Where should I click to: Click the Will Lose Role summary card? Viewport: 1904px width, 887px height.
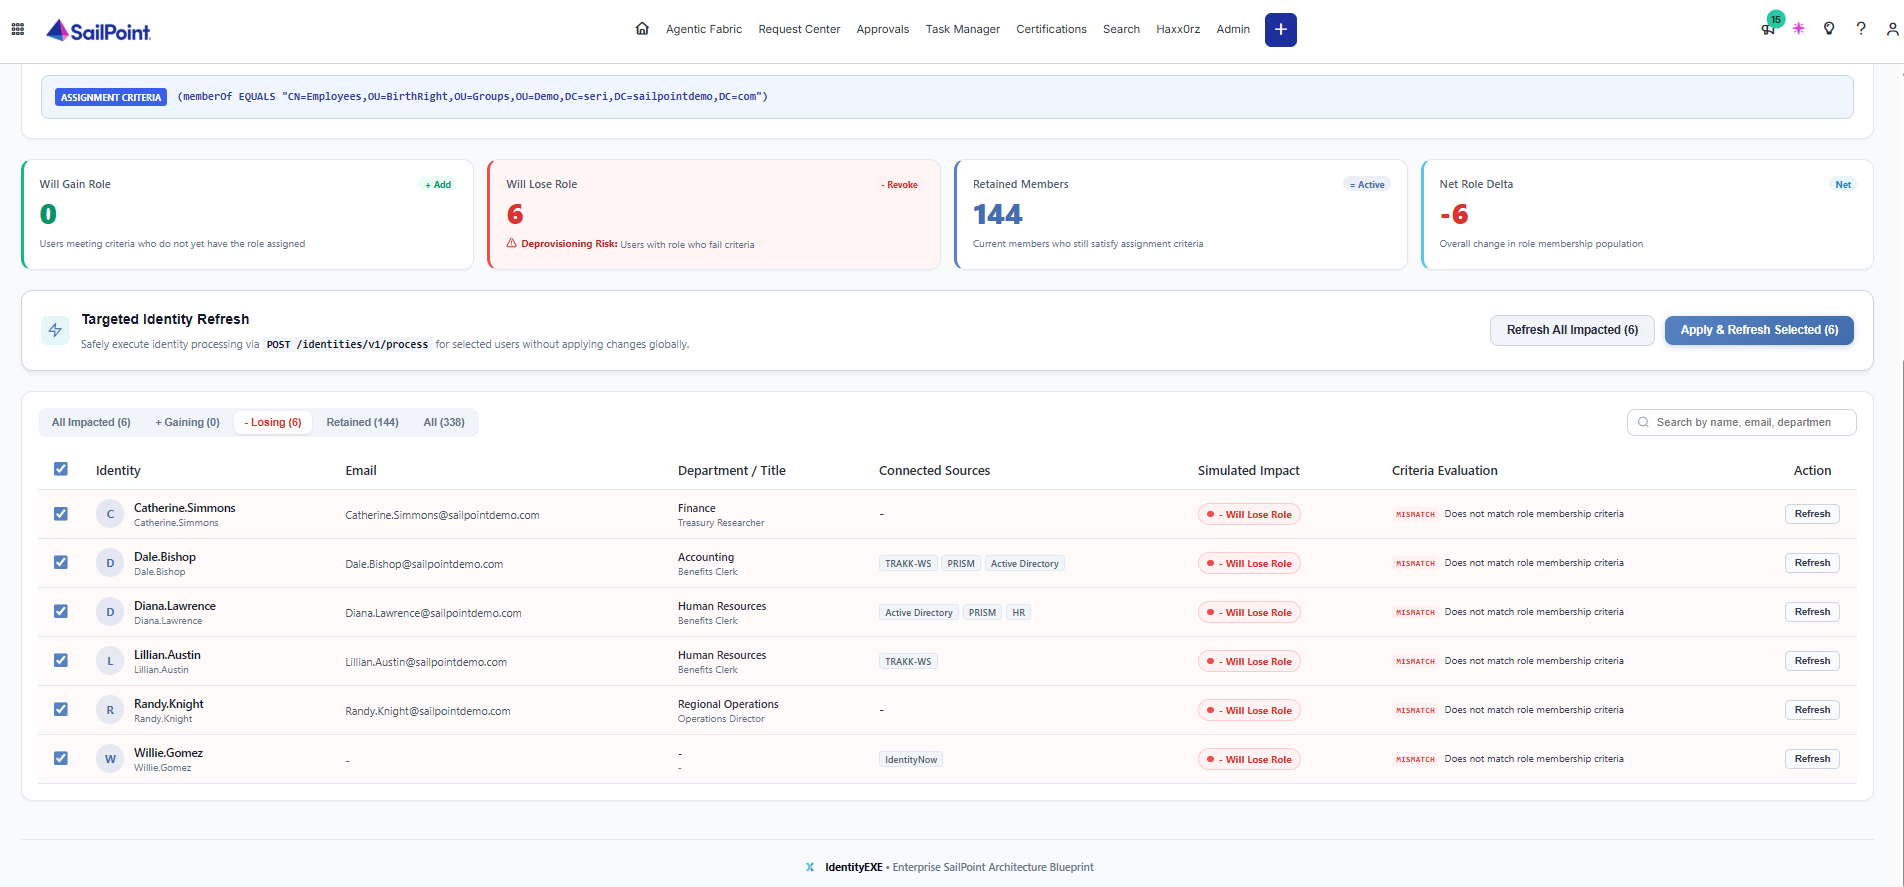click(714, 214)
